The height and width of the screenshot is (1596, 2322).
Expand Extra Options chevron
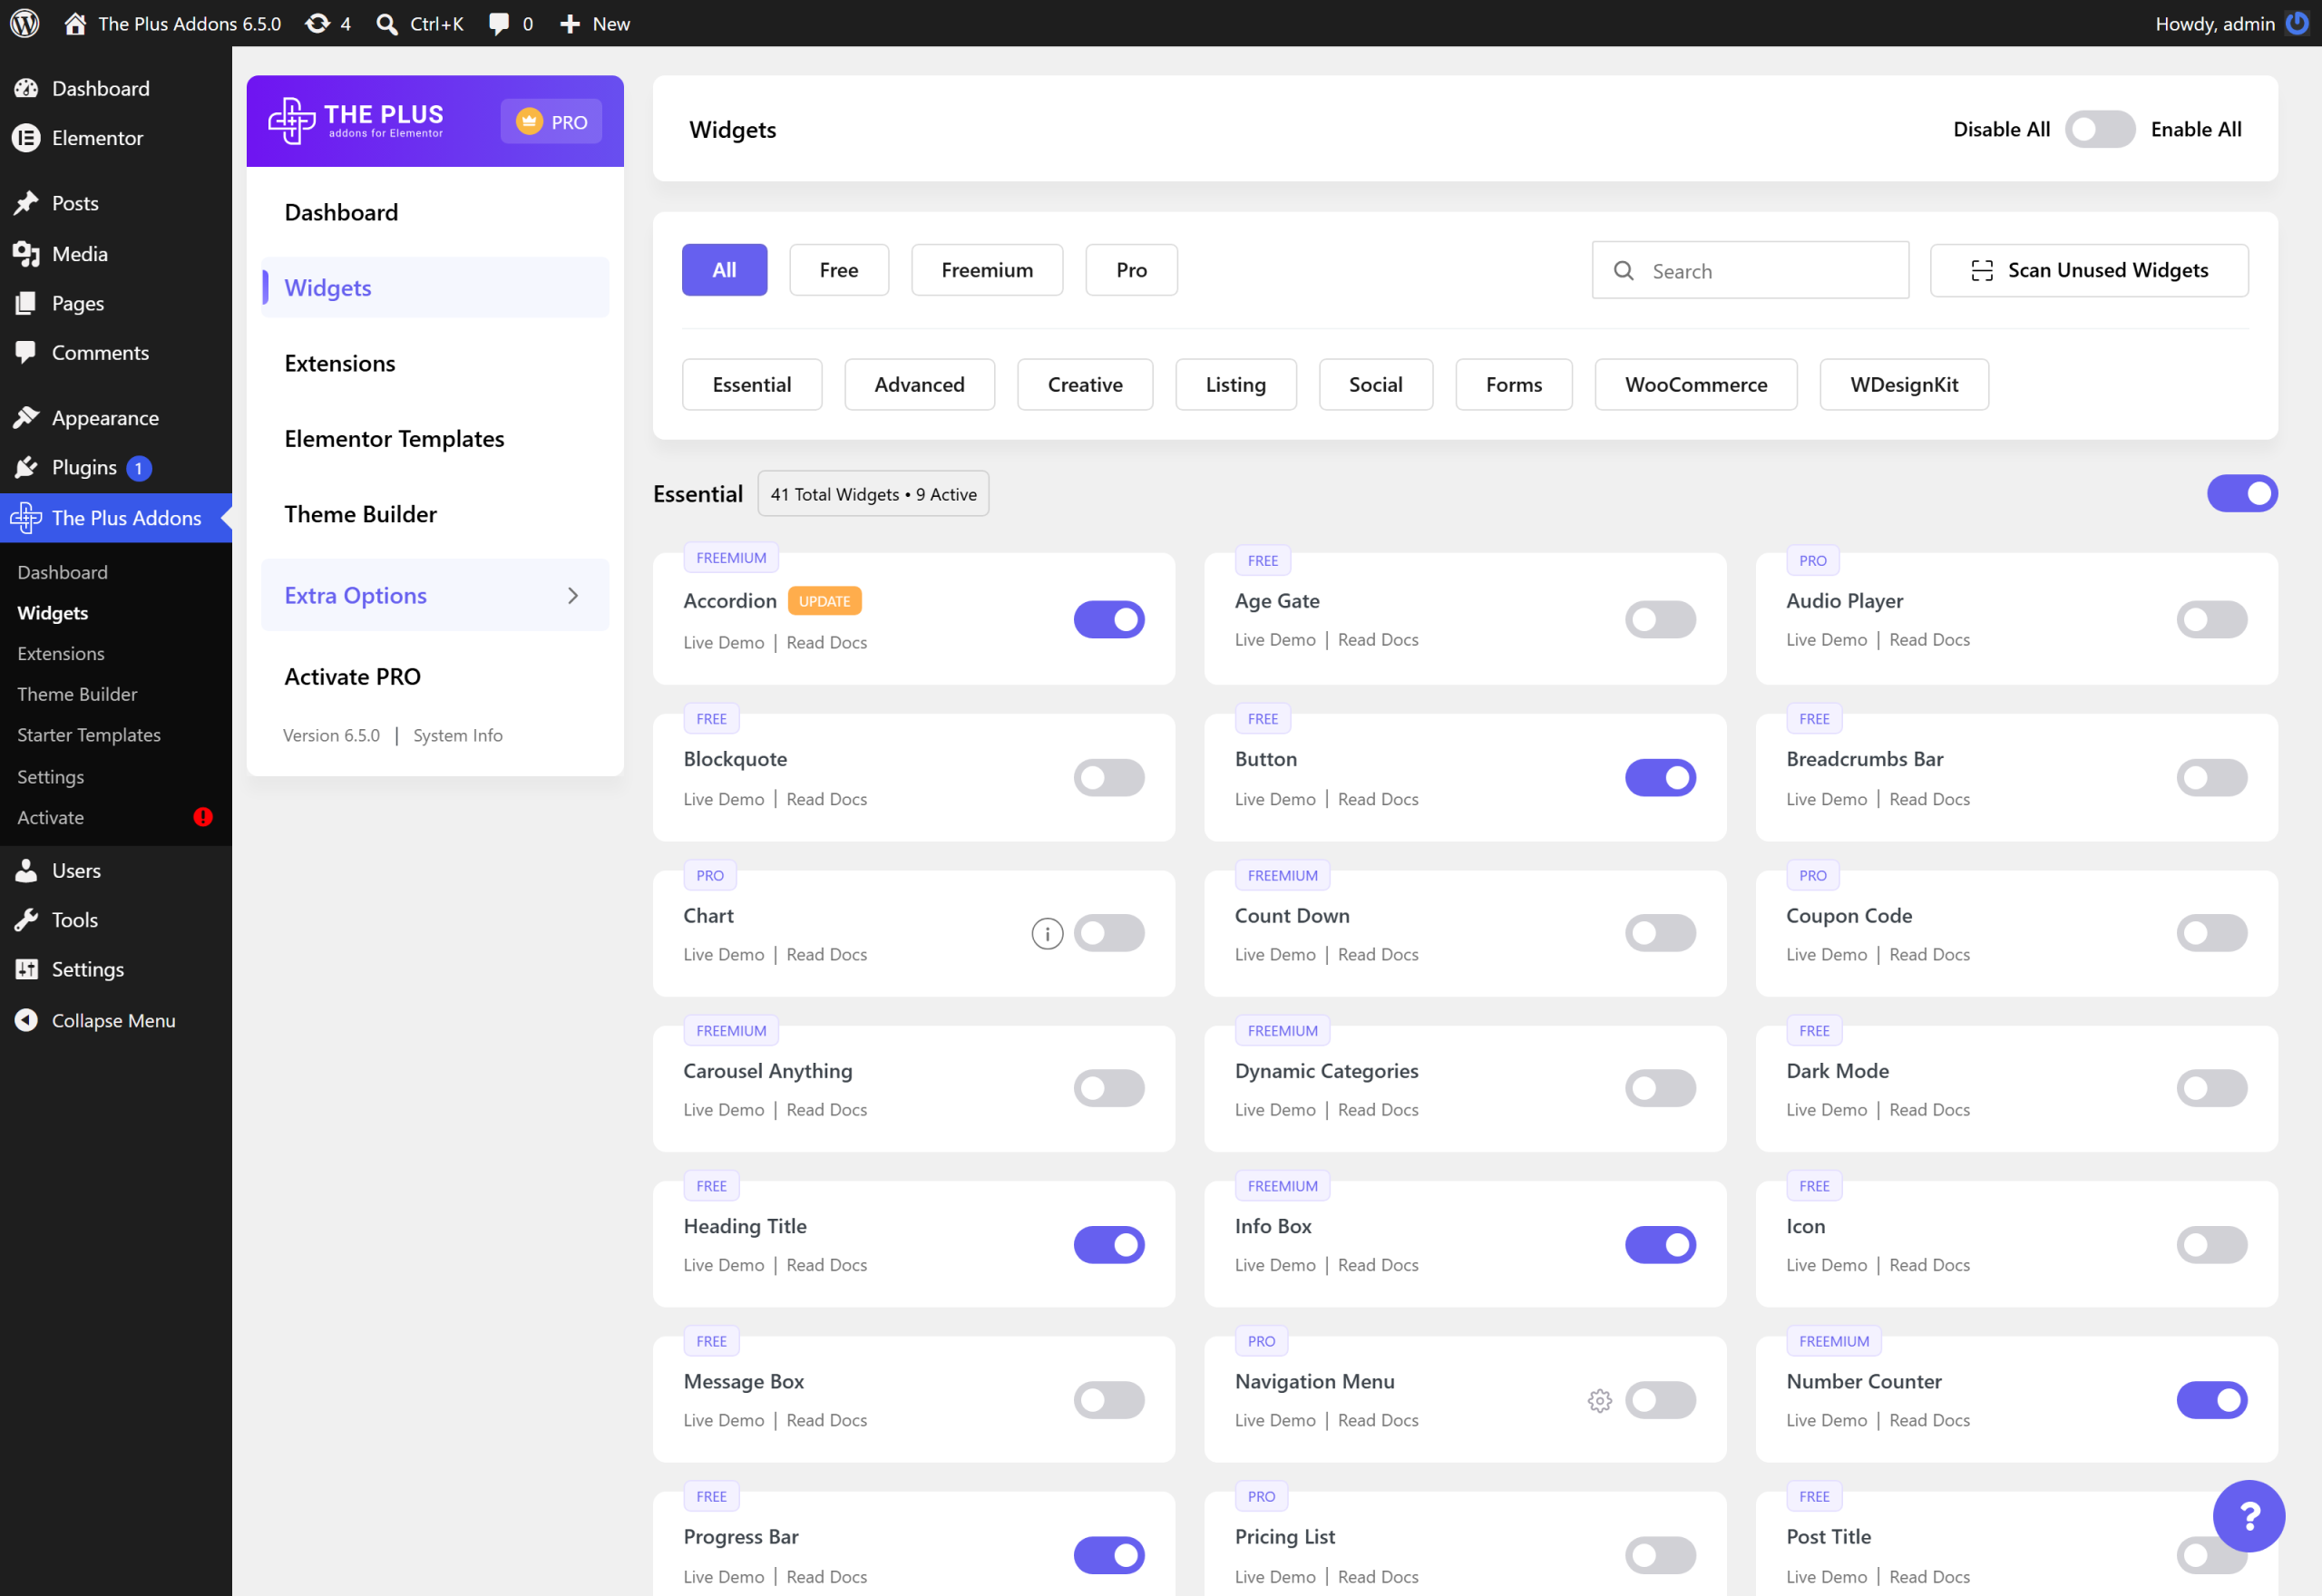[573, 595]
